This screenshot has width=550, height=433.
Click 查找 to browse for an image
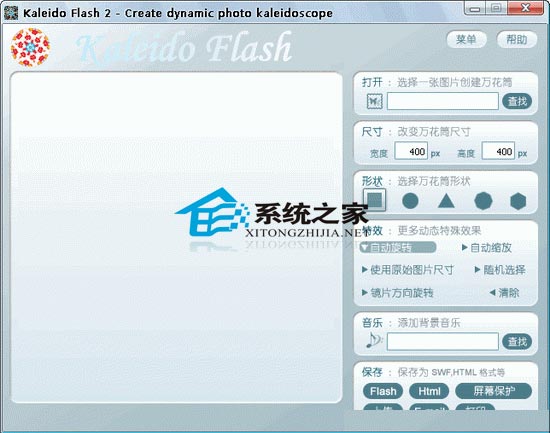coord(517,101)
